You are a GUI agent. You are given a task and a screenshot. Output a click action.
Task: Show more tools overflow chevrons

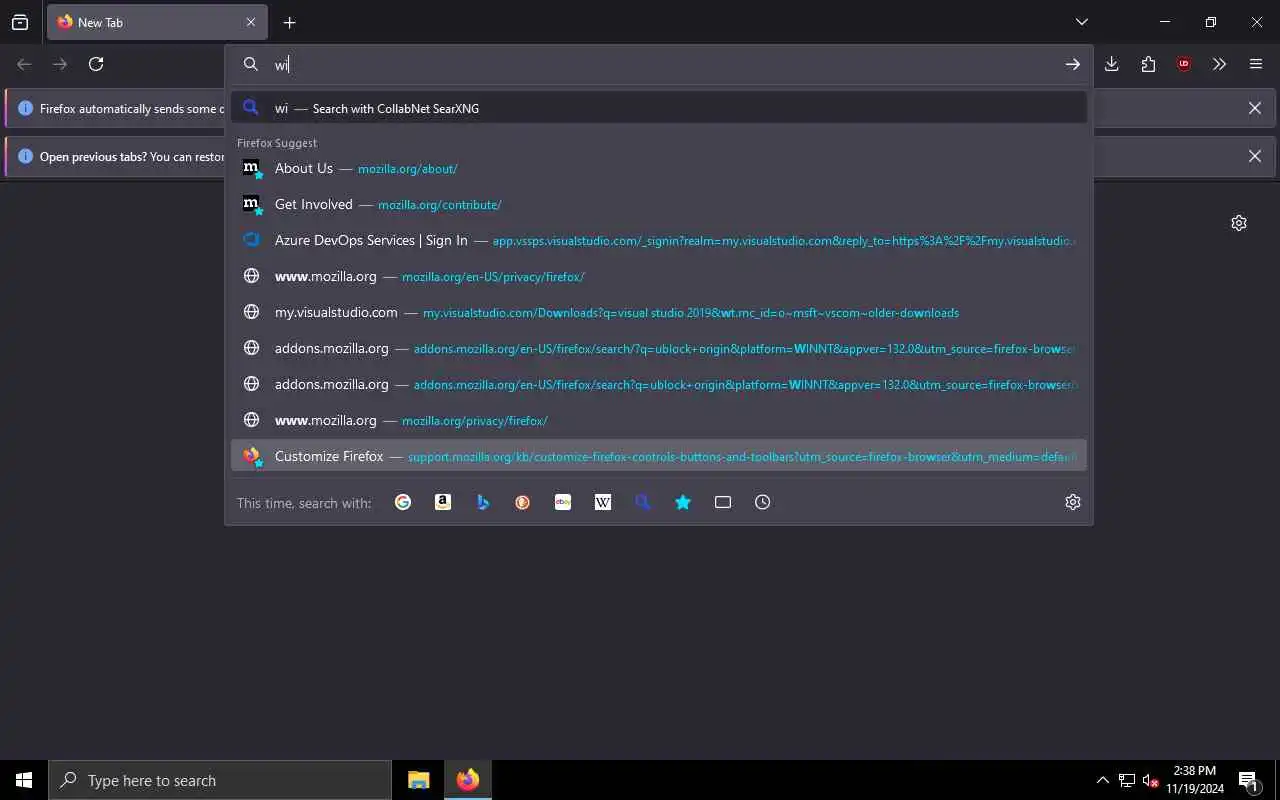tap(1220, 64)
